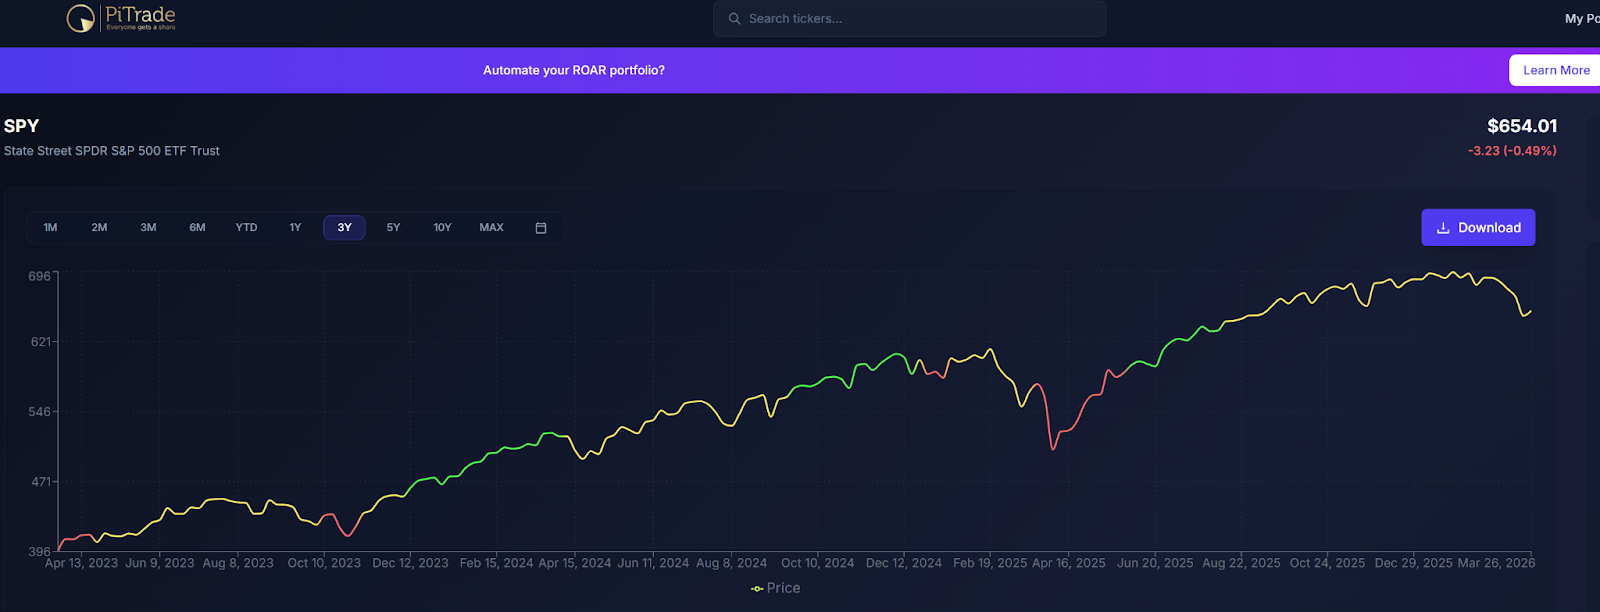Click the search magnifier icon
This screenshot has height=612, width=1600.
(x=734, y=19)
